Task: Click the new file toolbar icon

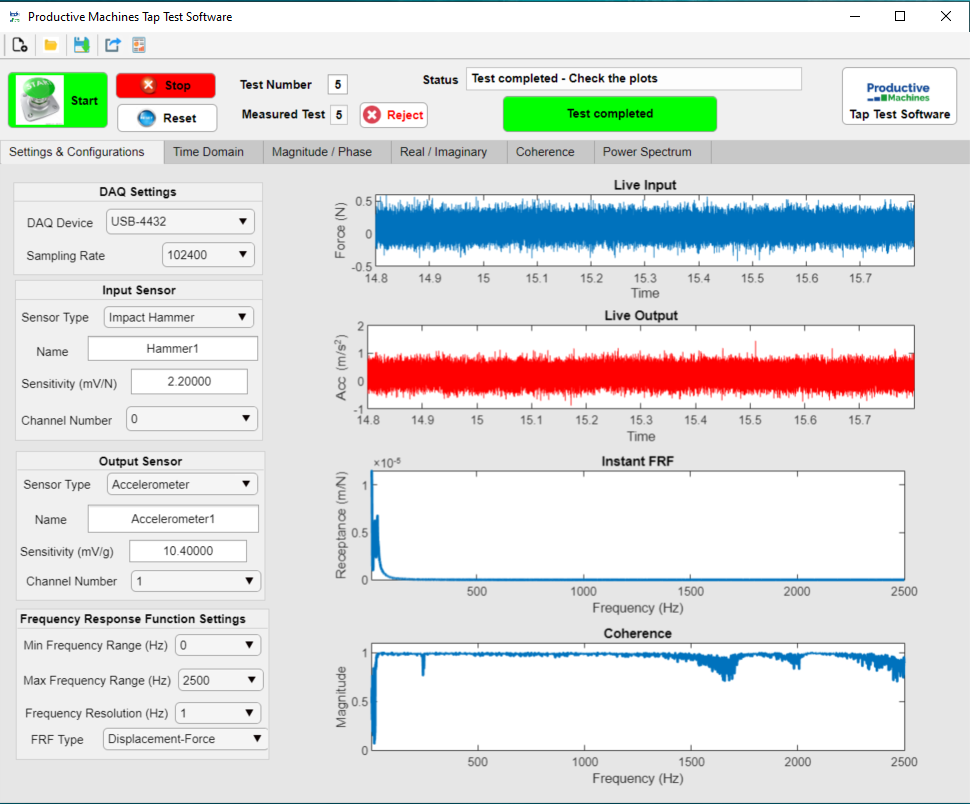Action: click(x=20, y=45)
